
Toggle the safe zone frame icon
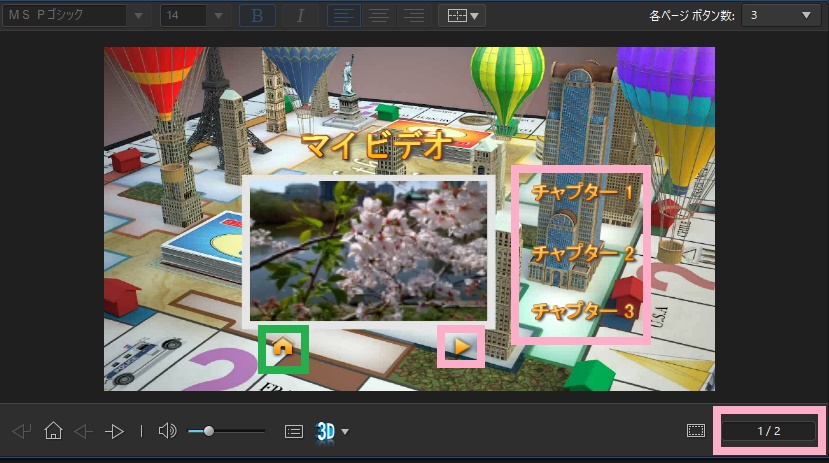(x=696, y=431)
